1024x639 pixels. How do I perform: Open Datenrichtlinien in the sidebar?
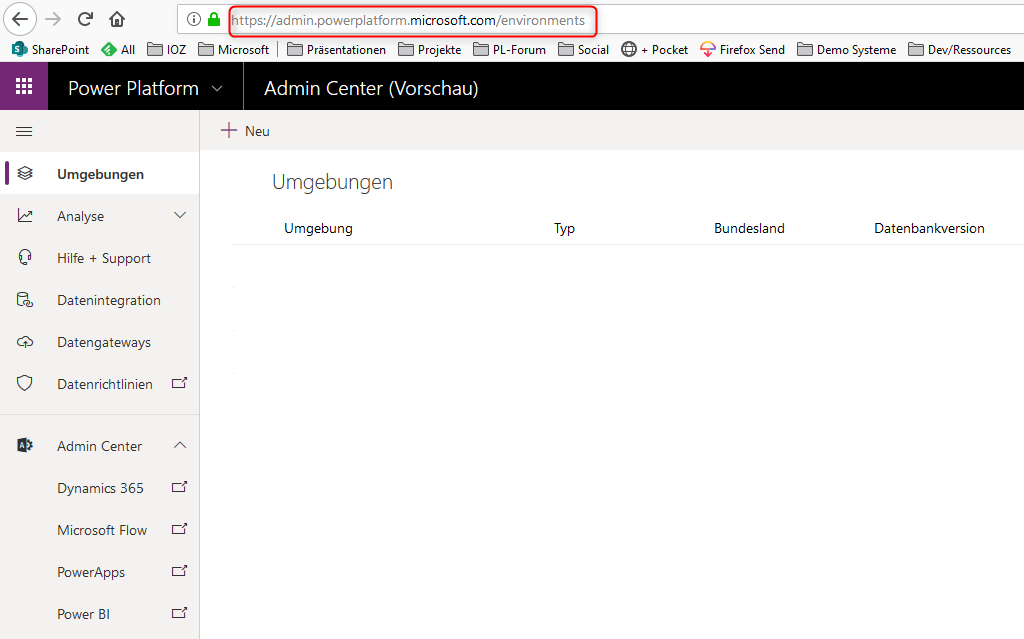[x=100, y=384]
